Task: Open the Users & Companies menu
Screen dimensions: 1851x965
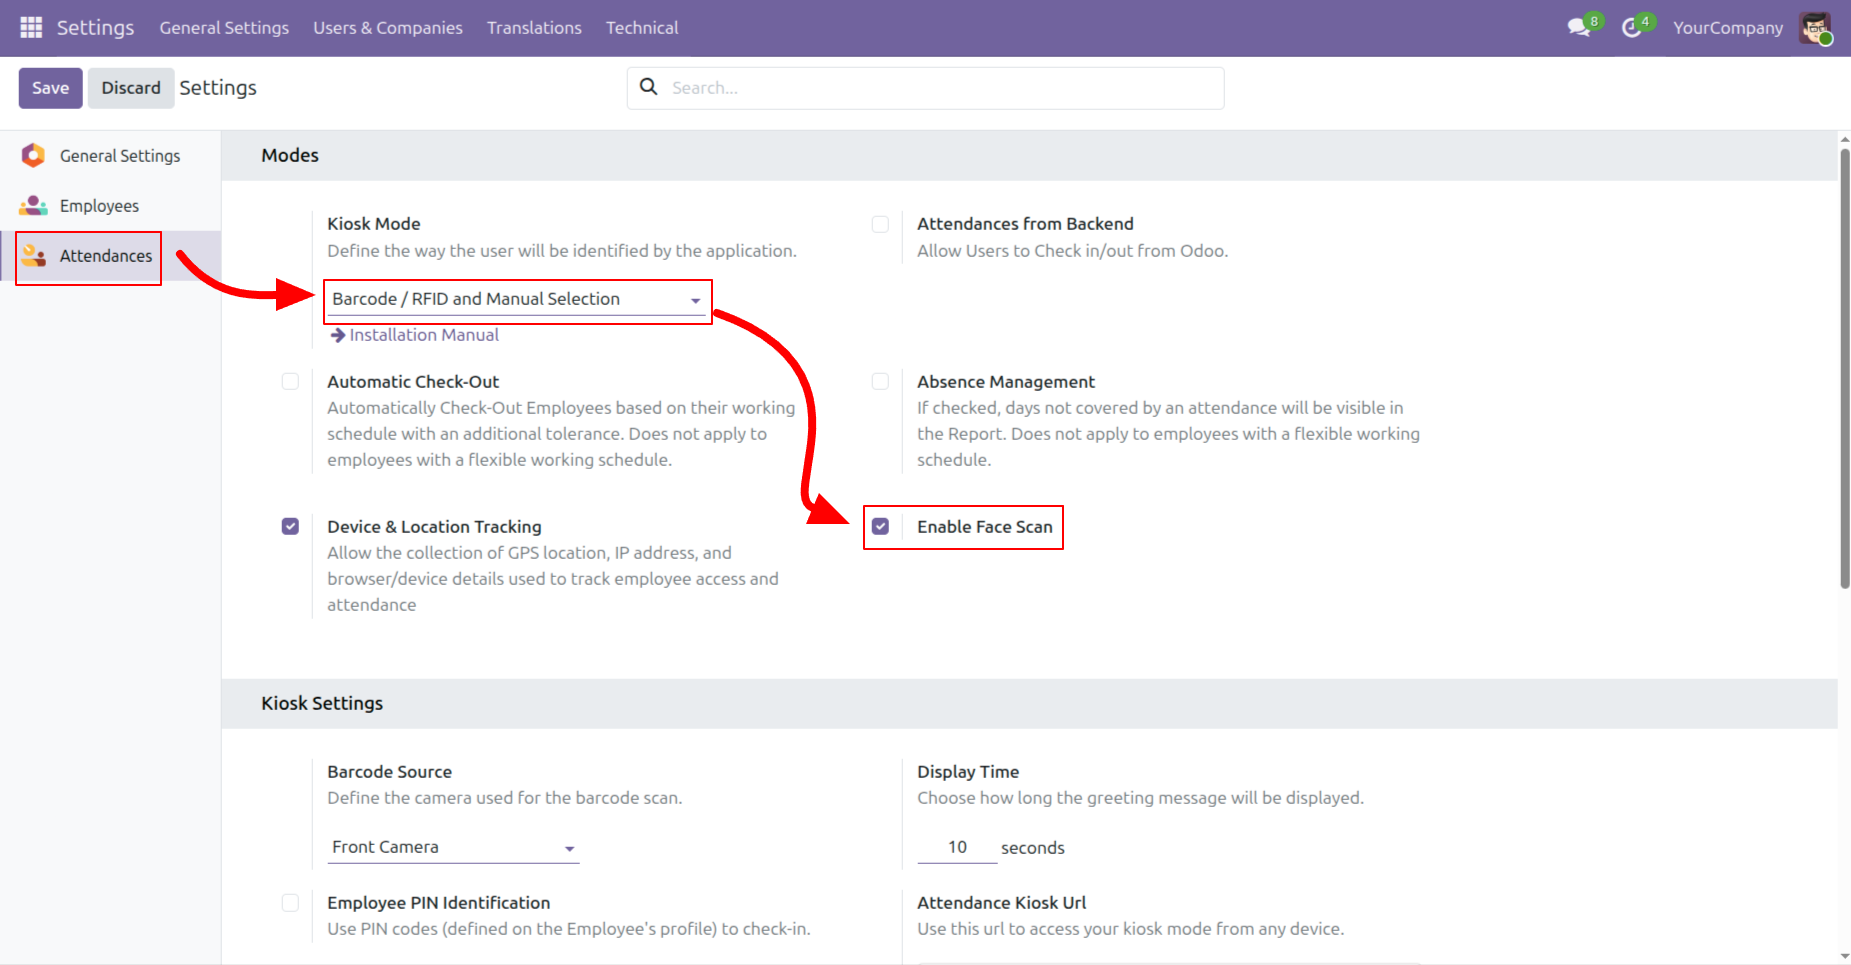Action: point(387,28)
